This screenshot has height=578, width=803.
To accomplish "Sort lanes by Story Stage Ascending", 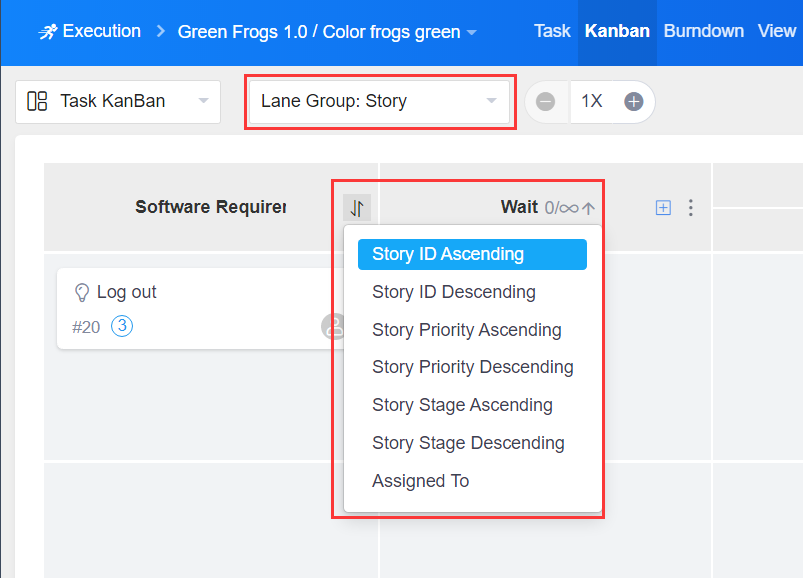I will (x=462, y=405).
